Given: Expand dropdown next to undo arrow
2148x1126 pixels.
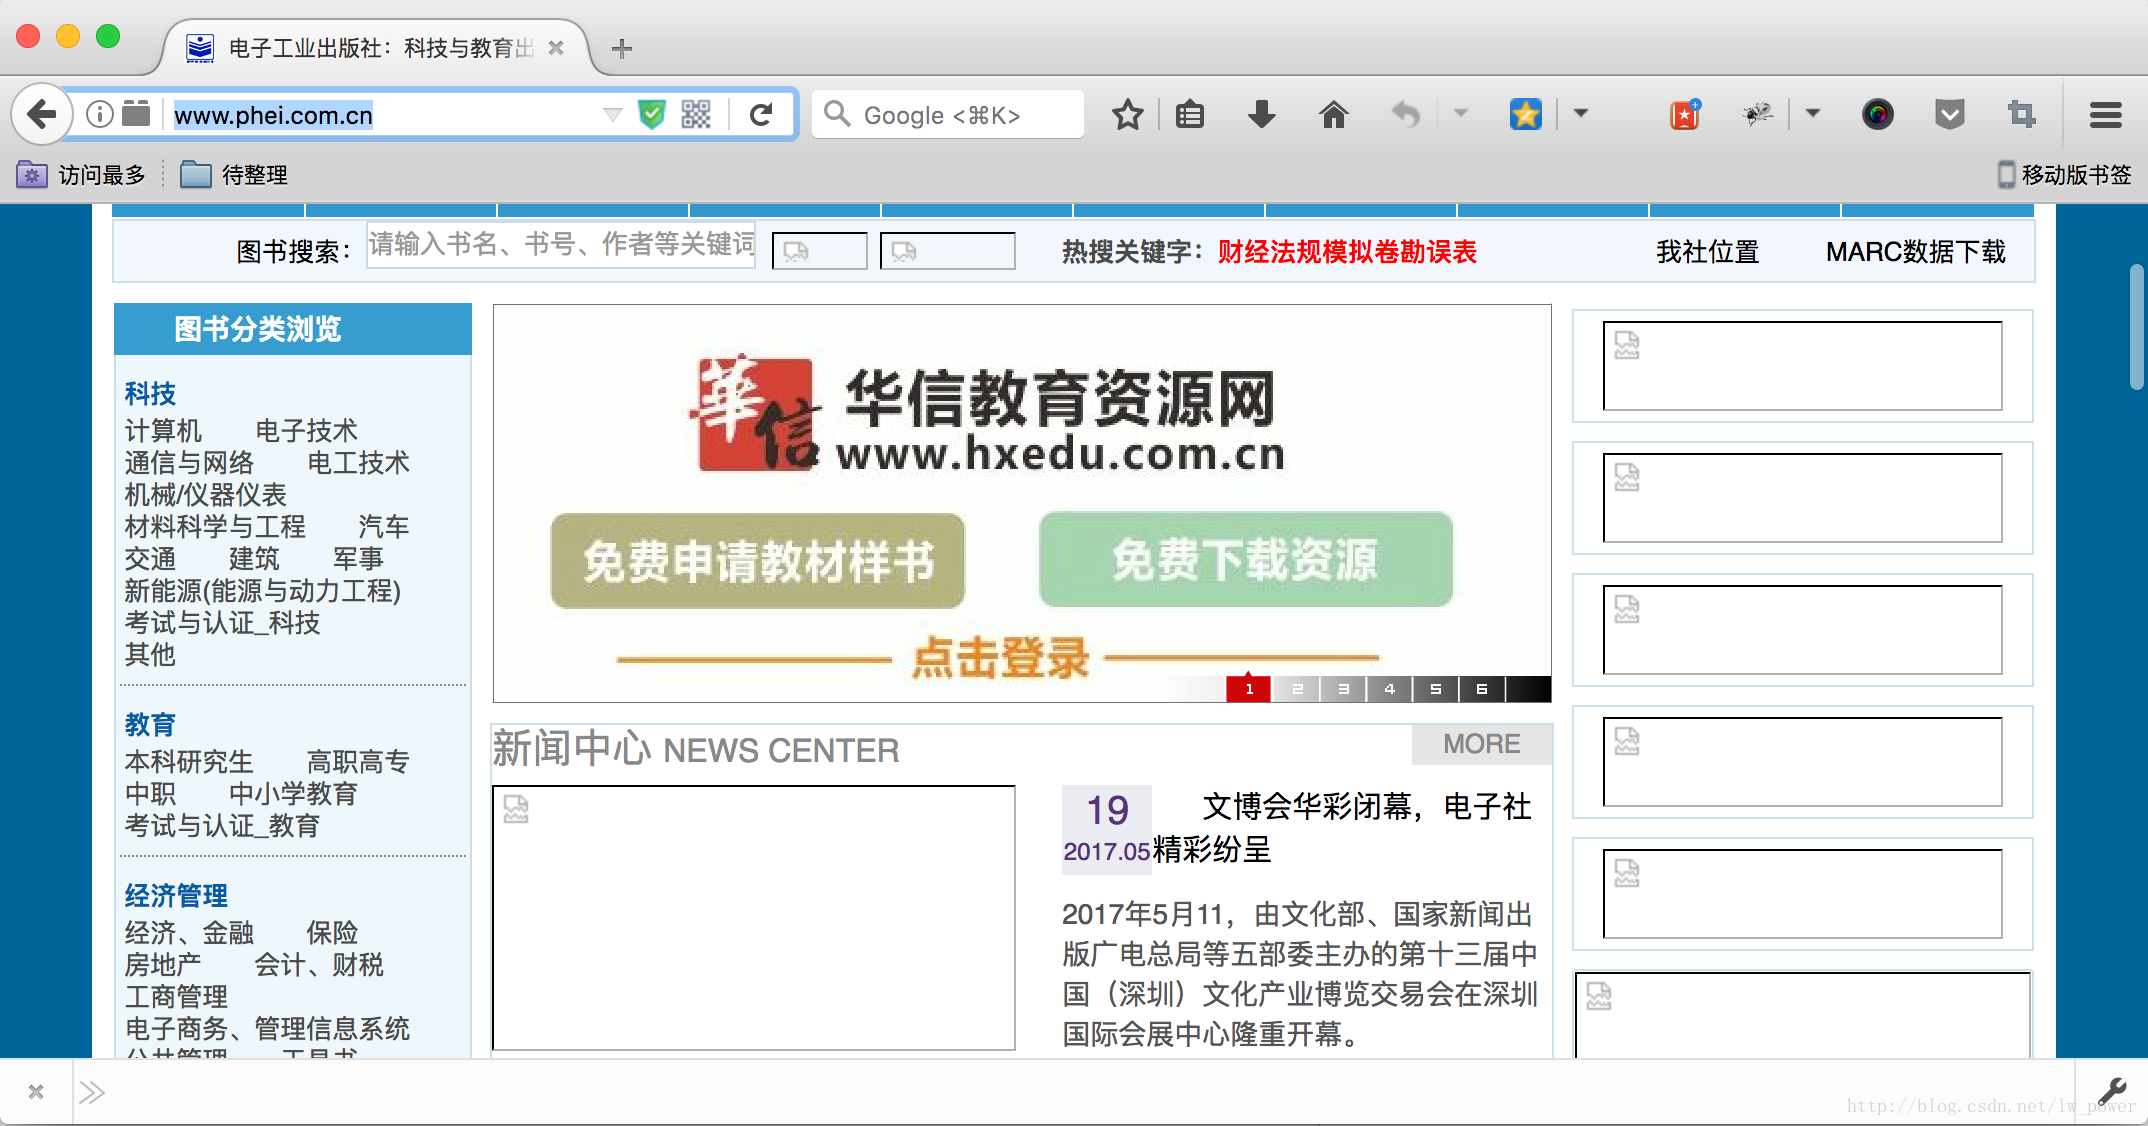Looking at the screenshot, I should pos(1461,113).
